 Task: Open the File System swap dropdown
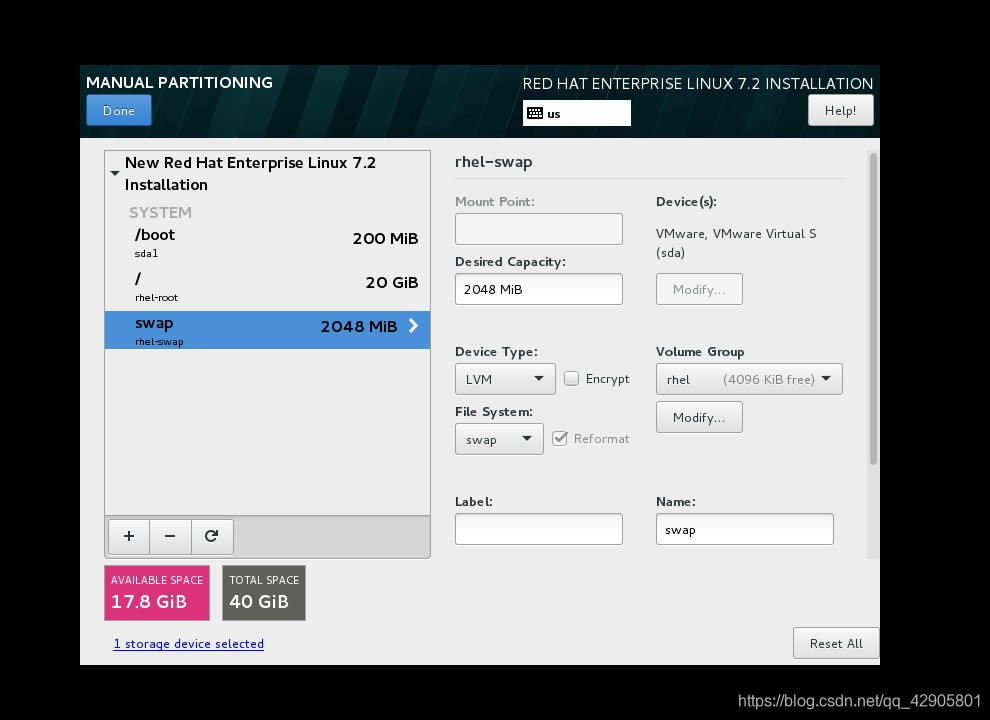coord(499,439)
